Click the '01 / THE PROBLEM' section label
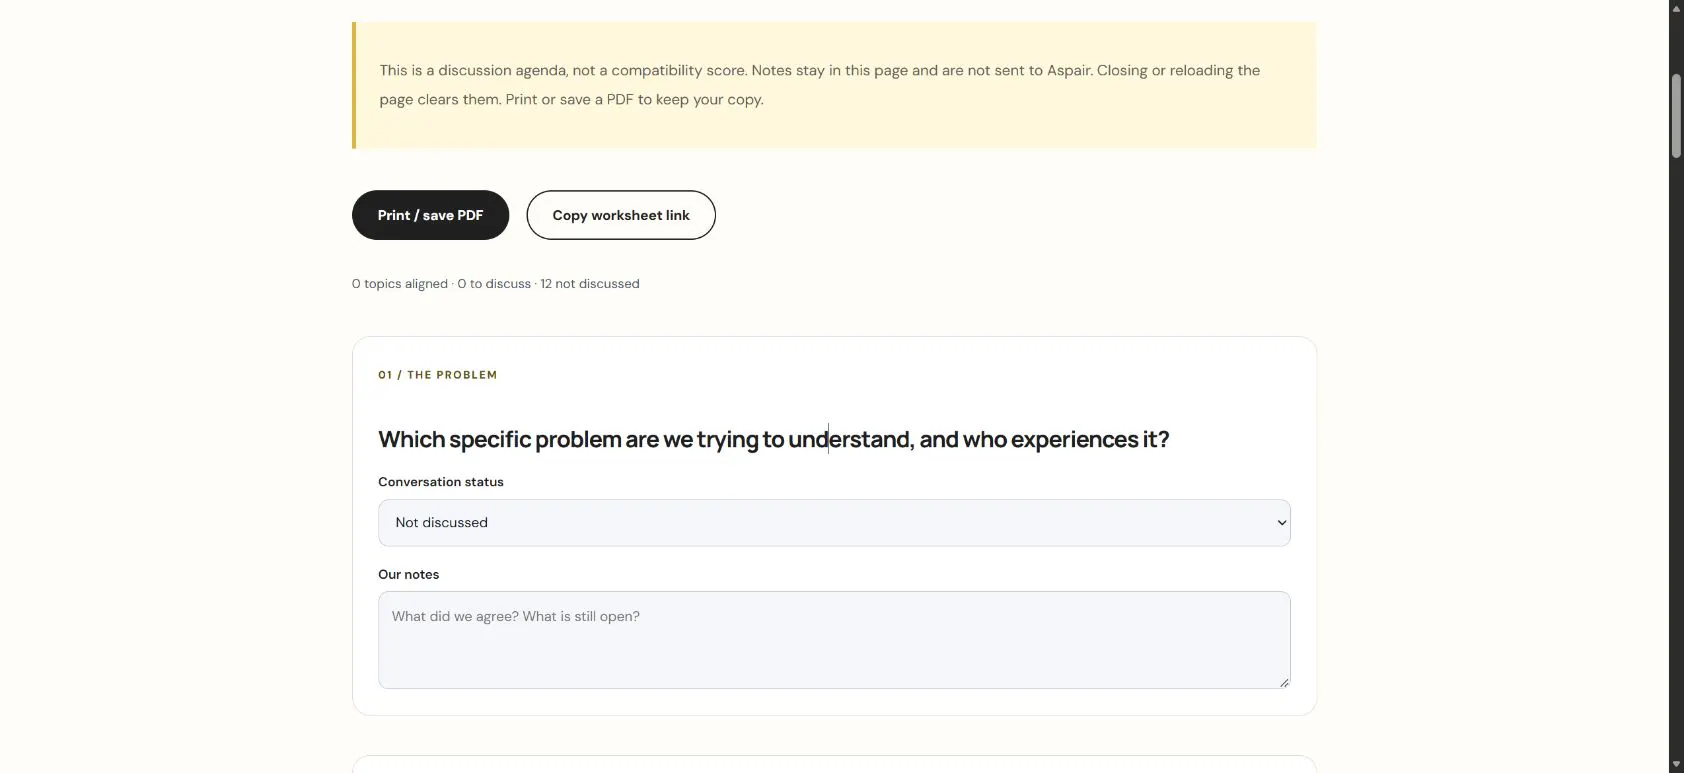Viewport: 1684px width, 773px height. tap(437, 375)
